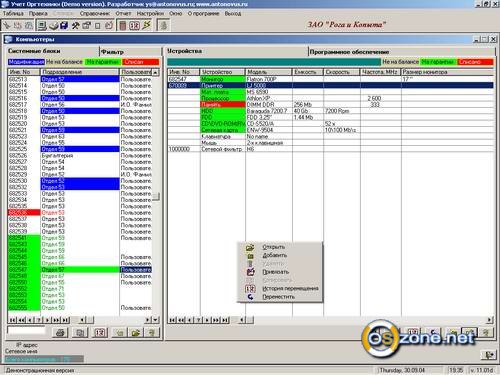Click the exit door icon at bottom right
The image size is (500, 375).
488,355
